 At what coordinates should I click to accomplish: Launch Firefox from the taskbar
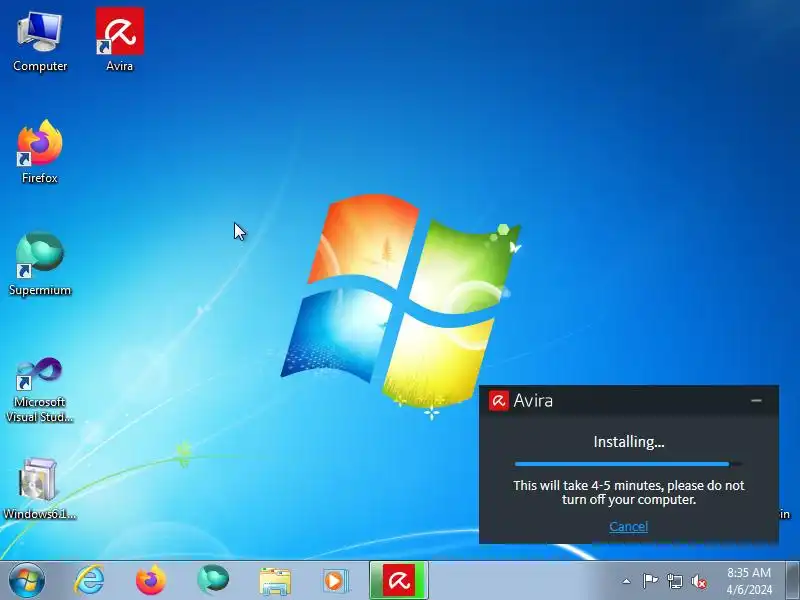pos(151,581)
